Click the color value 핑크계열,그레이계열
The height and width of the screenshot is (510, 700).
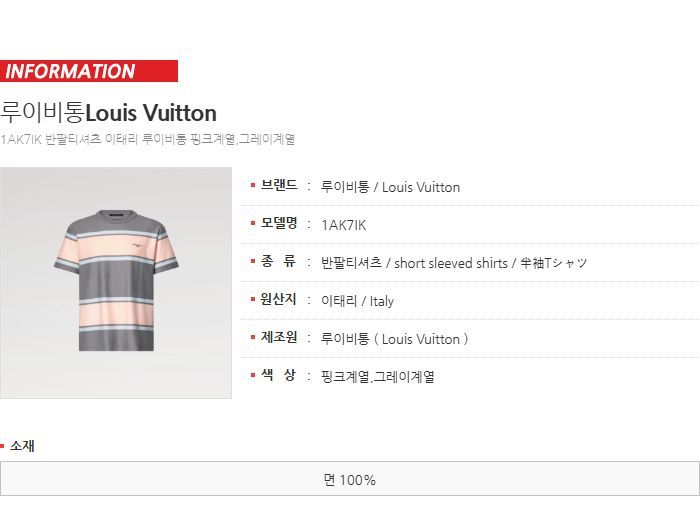tap(378, 377)
